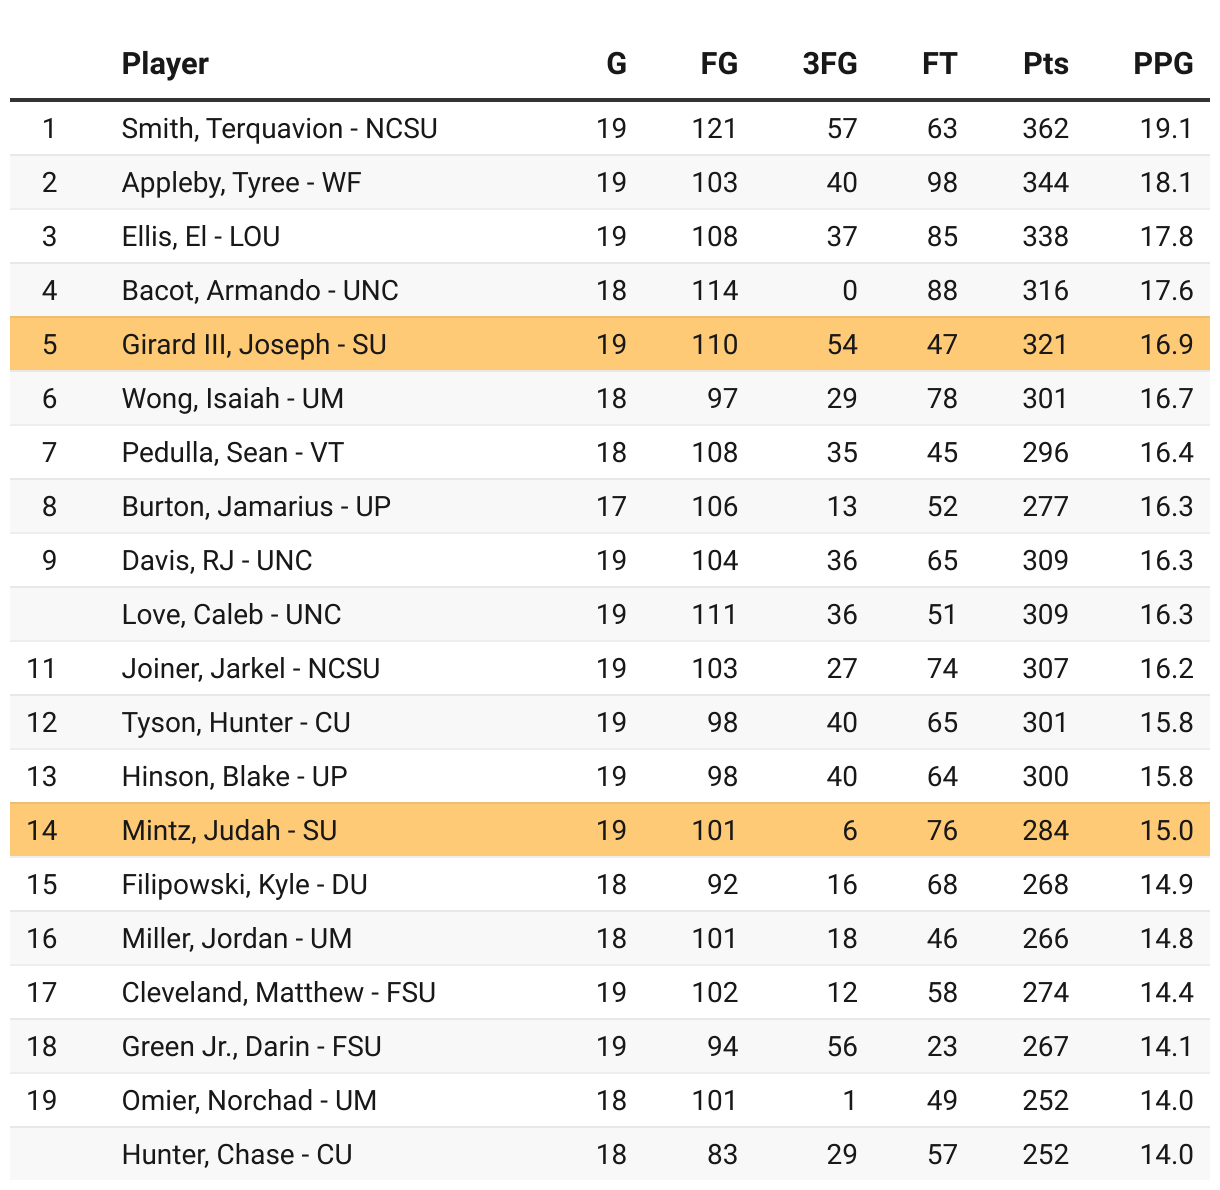Click the 3FG column header

coord(830,64)
